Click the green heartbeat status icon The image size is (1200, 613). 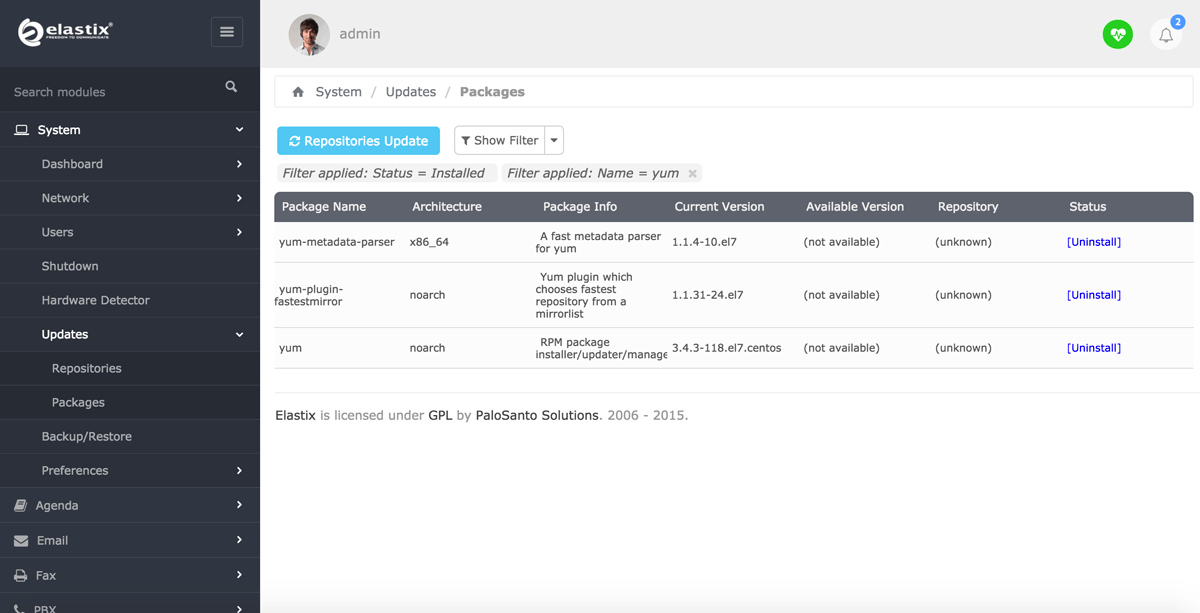tap(1117, 34)
